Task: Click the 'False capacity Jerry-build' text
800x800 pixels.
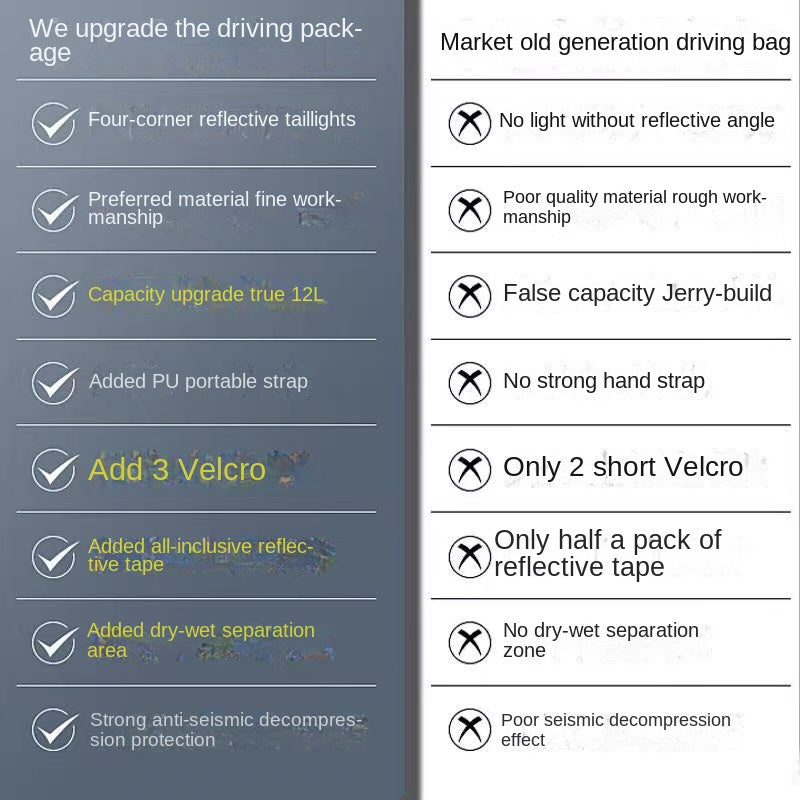Action: point(637,293)
